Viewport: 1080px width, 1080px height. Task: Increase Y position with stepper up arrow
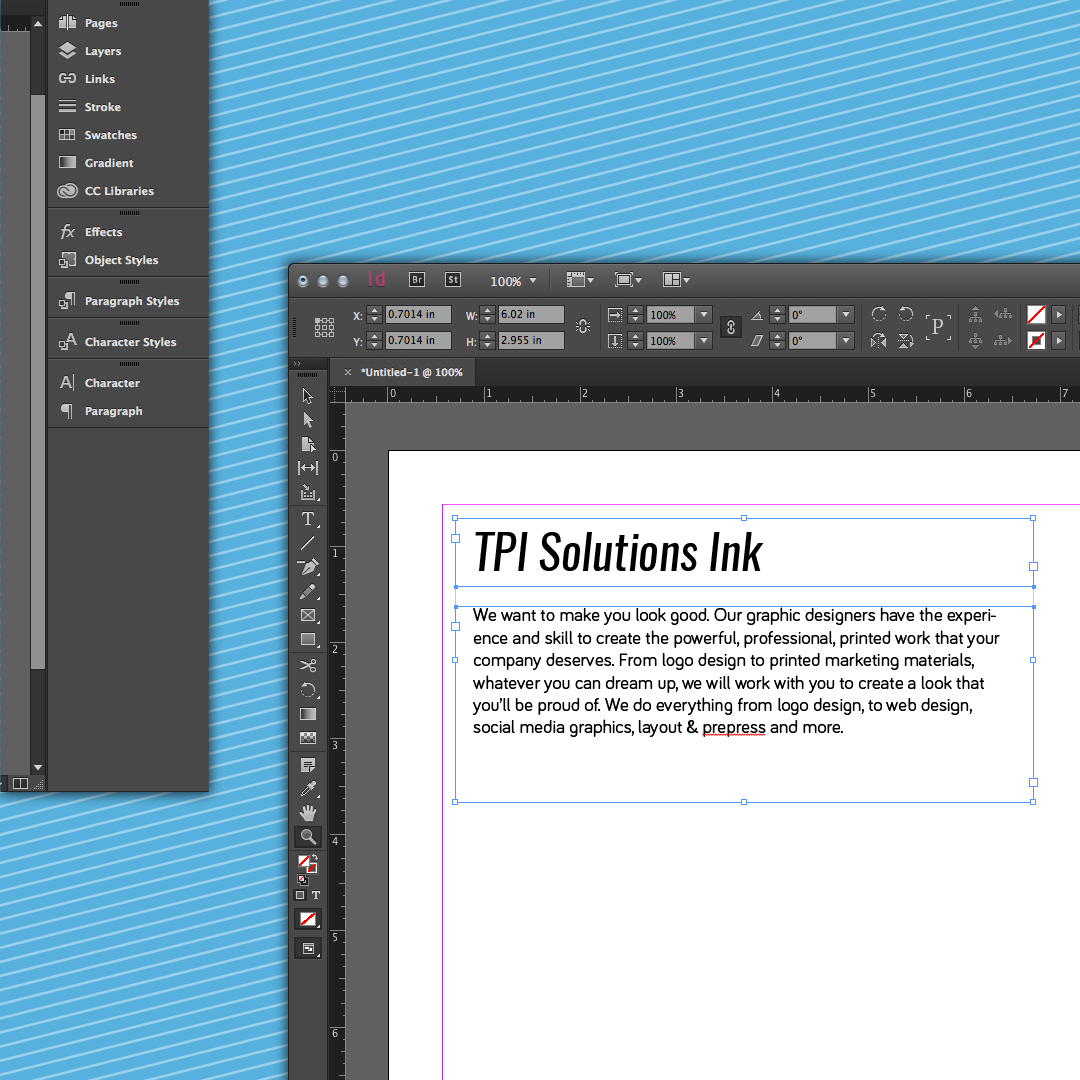coord(375,335)
